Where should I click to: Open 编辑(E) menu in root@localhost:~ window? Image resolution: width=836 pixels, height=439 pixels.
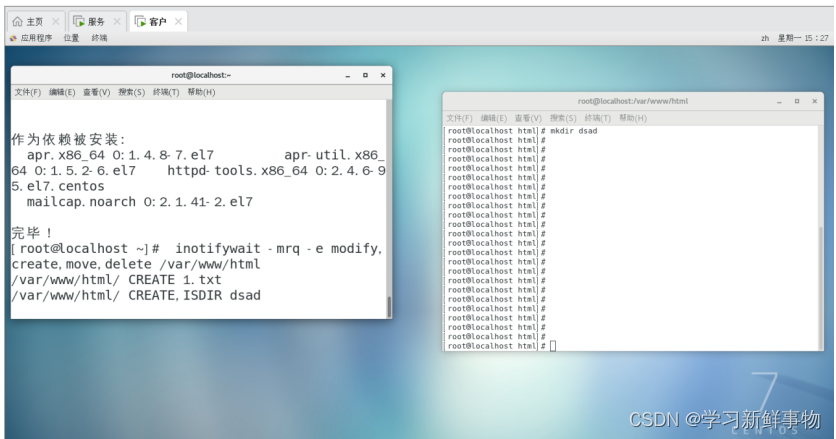coord(62,92)
